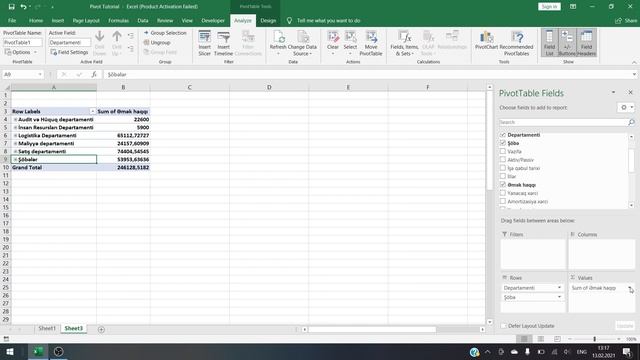Toggle Field Headers display
Screen dimensions: 640x360
(587, 42)
